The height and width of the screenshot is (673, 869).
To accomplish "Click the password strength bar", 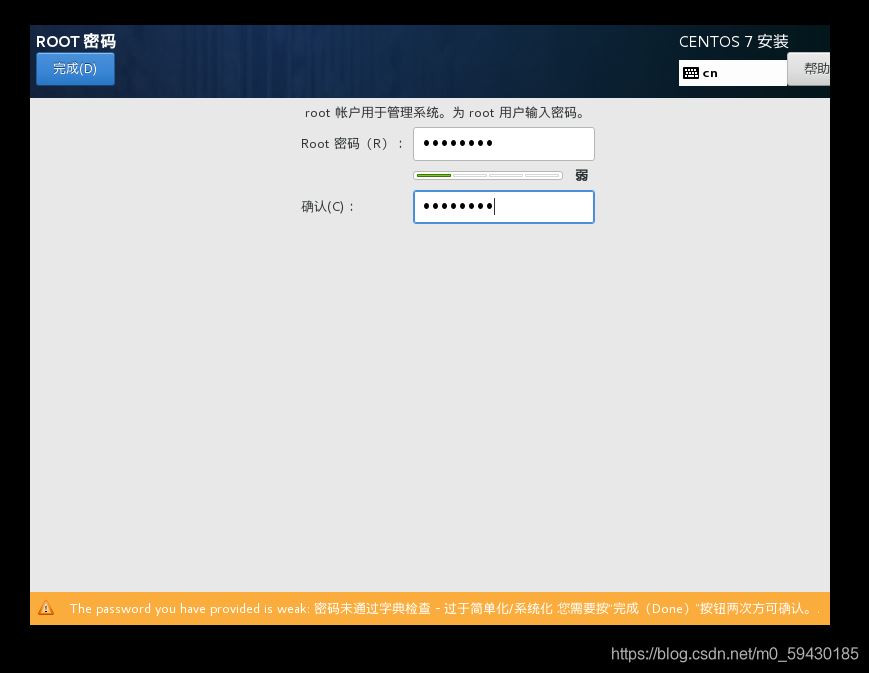I will coord(488,175).
